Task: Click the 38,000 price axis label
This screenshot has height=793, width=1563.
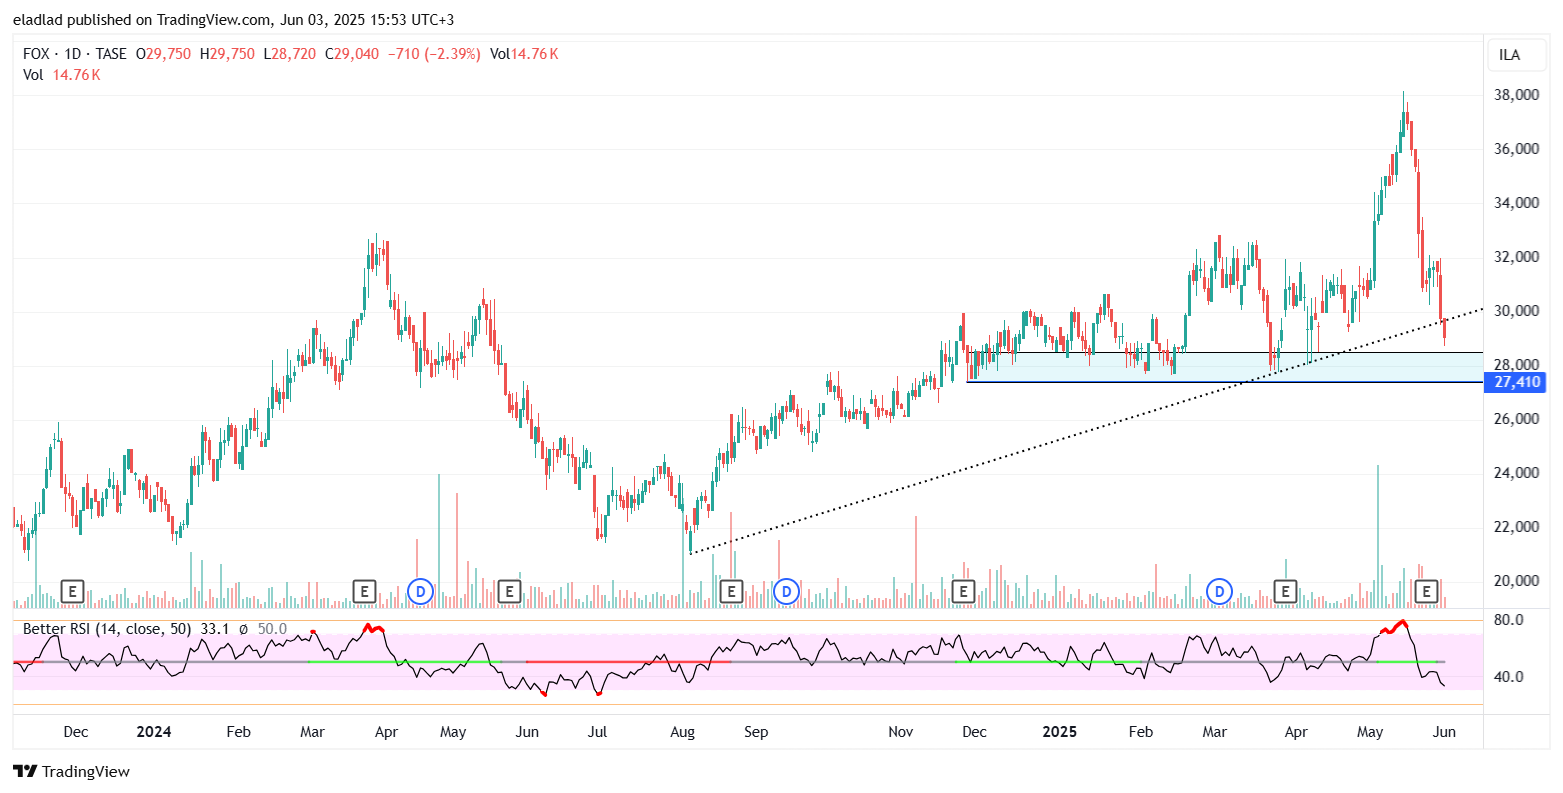Action: click(x=1515, y=95)
